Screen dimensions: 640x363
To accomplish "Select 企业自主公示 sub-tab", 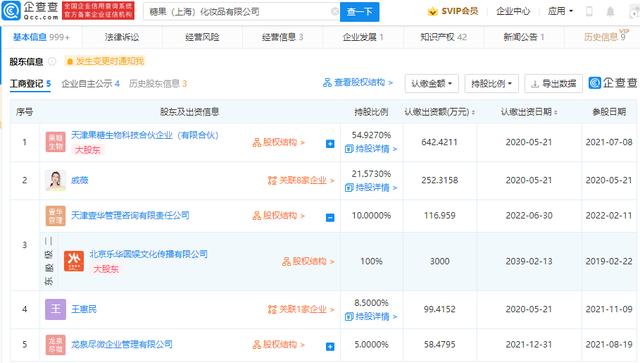I will point(90,84).
